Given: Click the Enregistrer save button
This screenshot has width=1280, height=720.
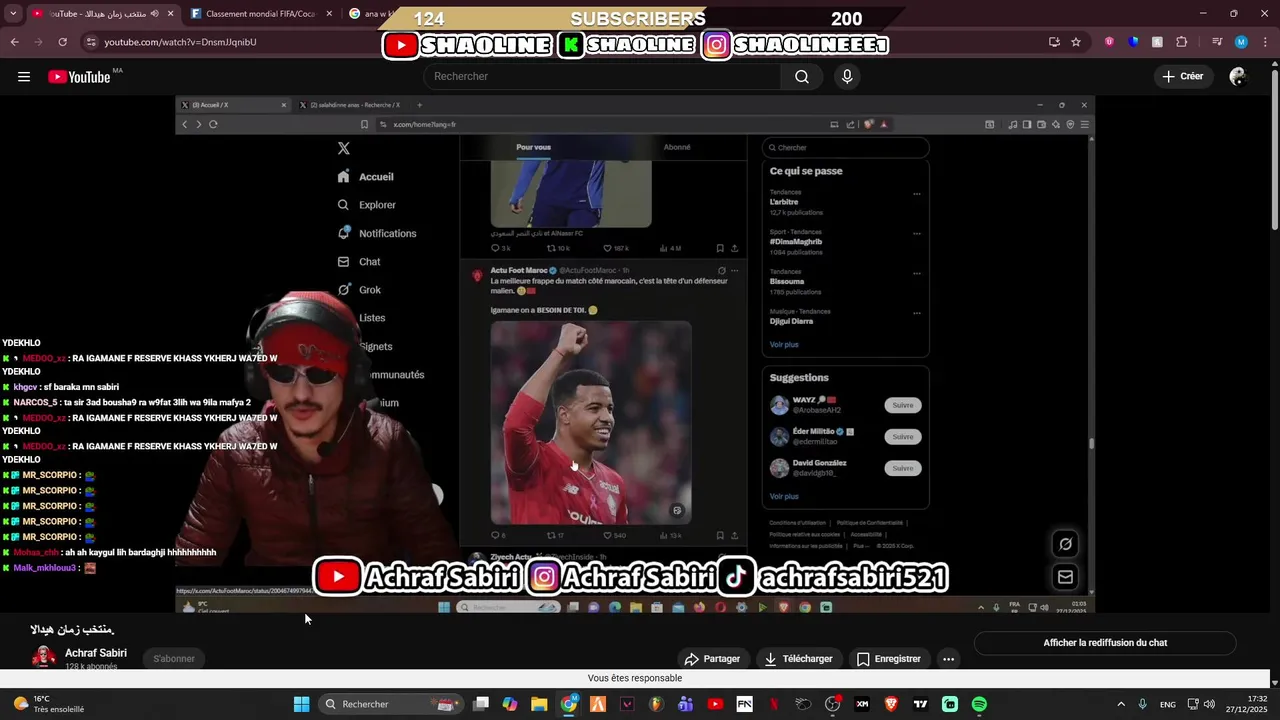Looking at the screenshot, I should 888,659.
